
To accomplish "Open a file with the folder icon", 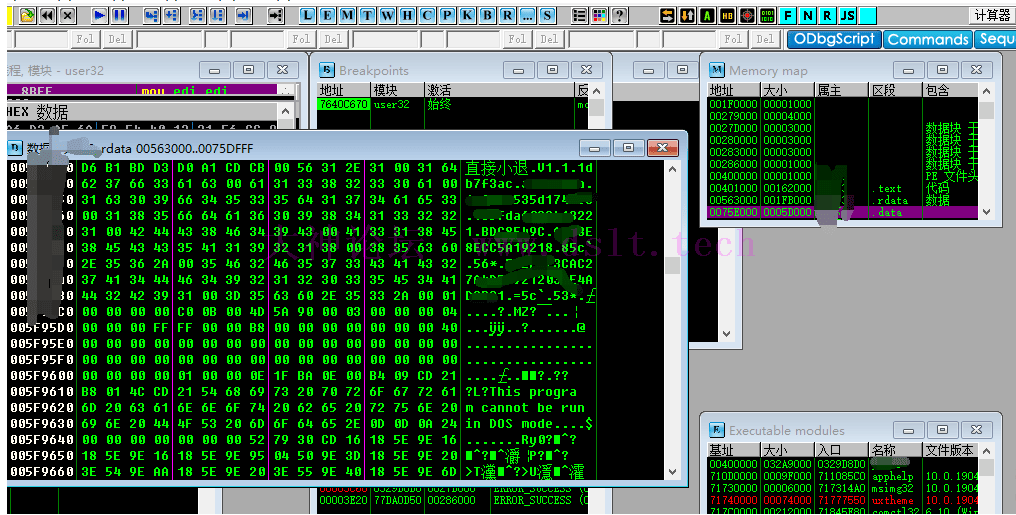I will pos(27,15).
